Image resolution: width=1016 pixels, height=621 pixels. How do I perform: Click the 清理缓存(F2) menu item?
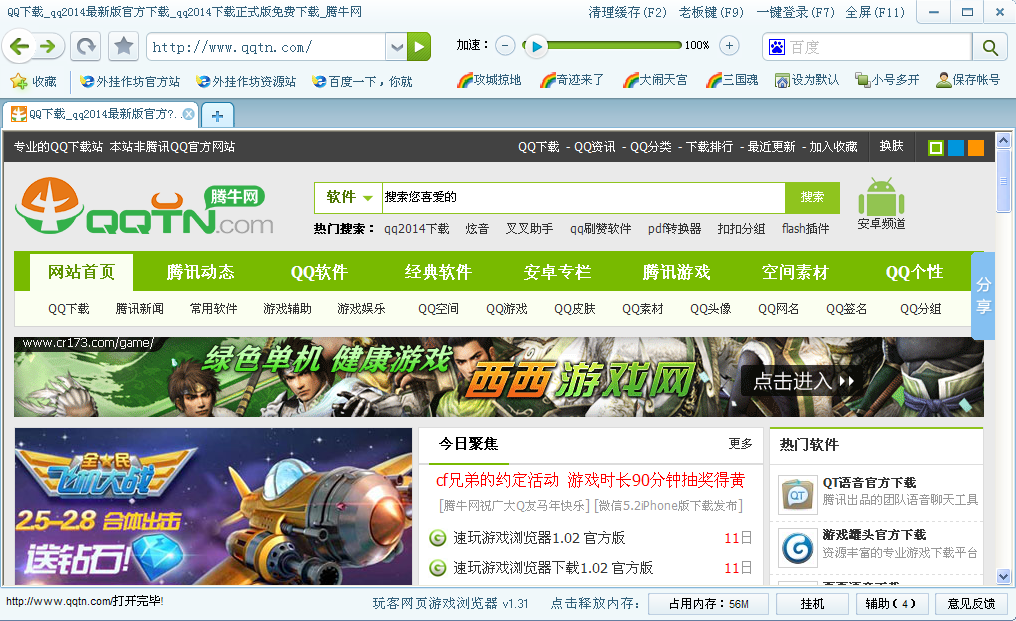(x=628, y=12)
